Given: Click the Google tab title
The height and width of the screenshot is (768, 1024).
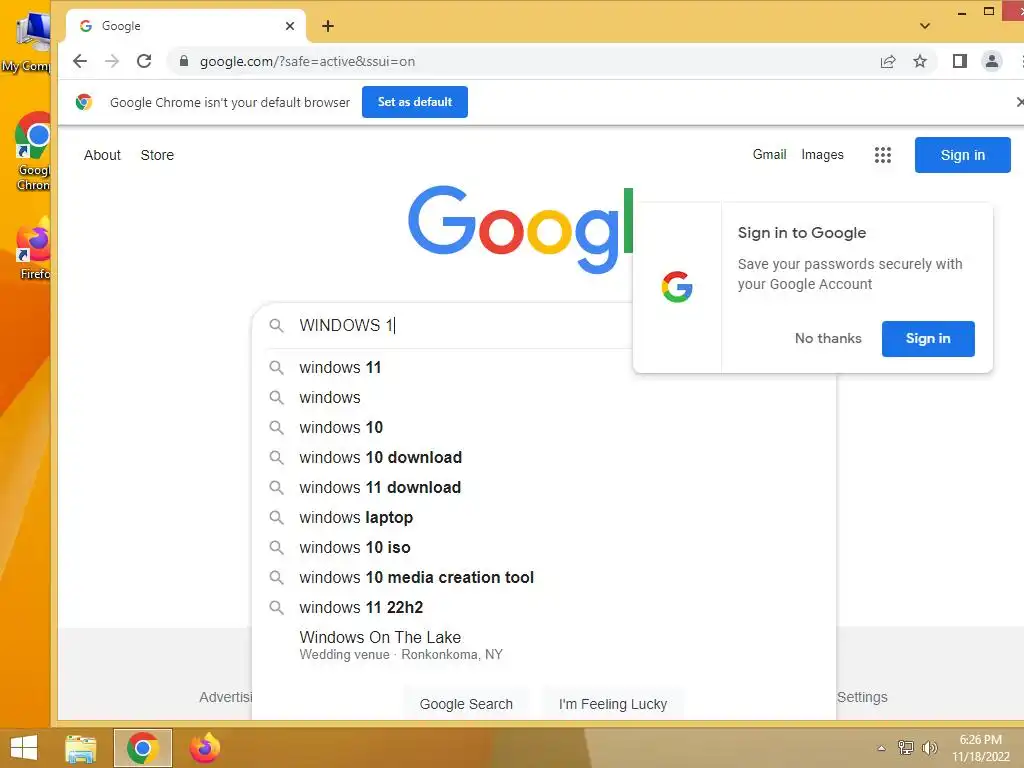Looking at the screenshot, I should point(121,26).
